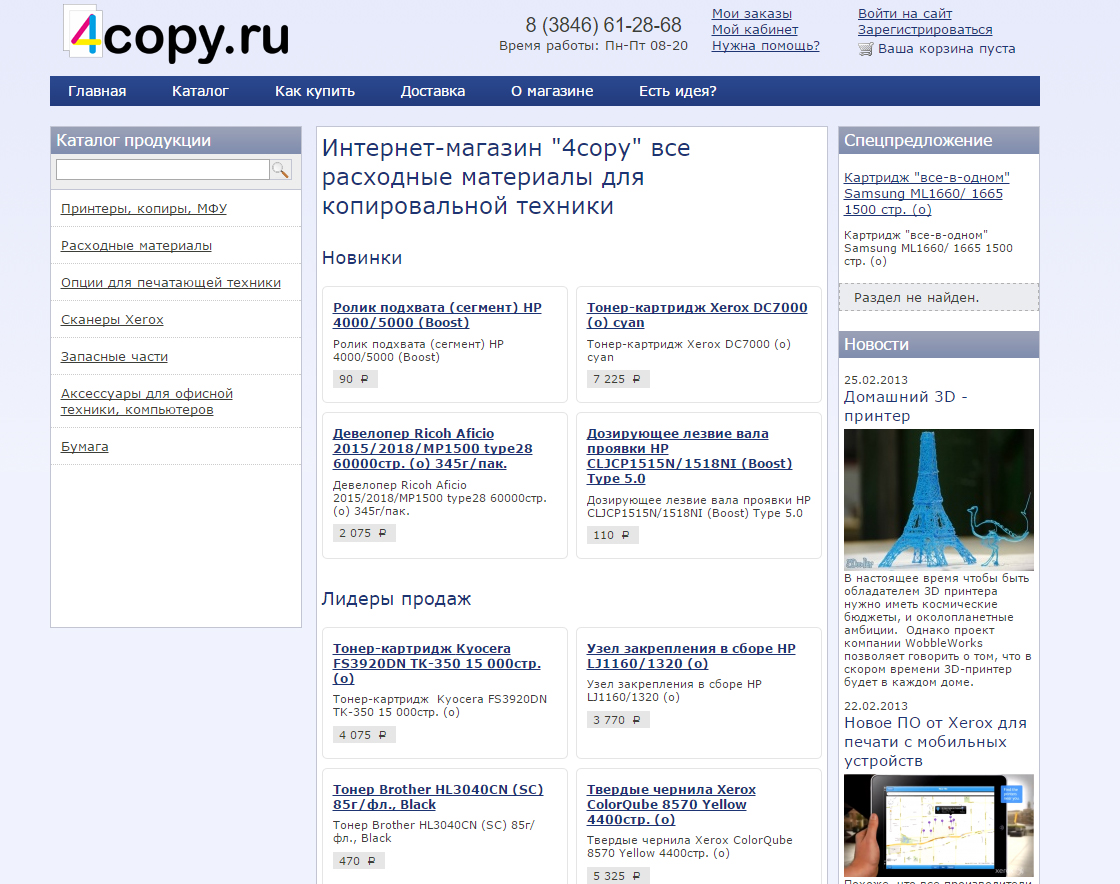This screenshot has width=1120, height=884.
Task: Click the phone number 8 (3846) 61-28-68
Action: [604, 25]
